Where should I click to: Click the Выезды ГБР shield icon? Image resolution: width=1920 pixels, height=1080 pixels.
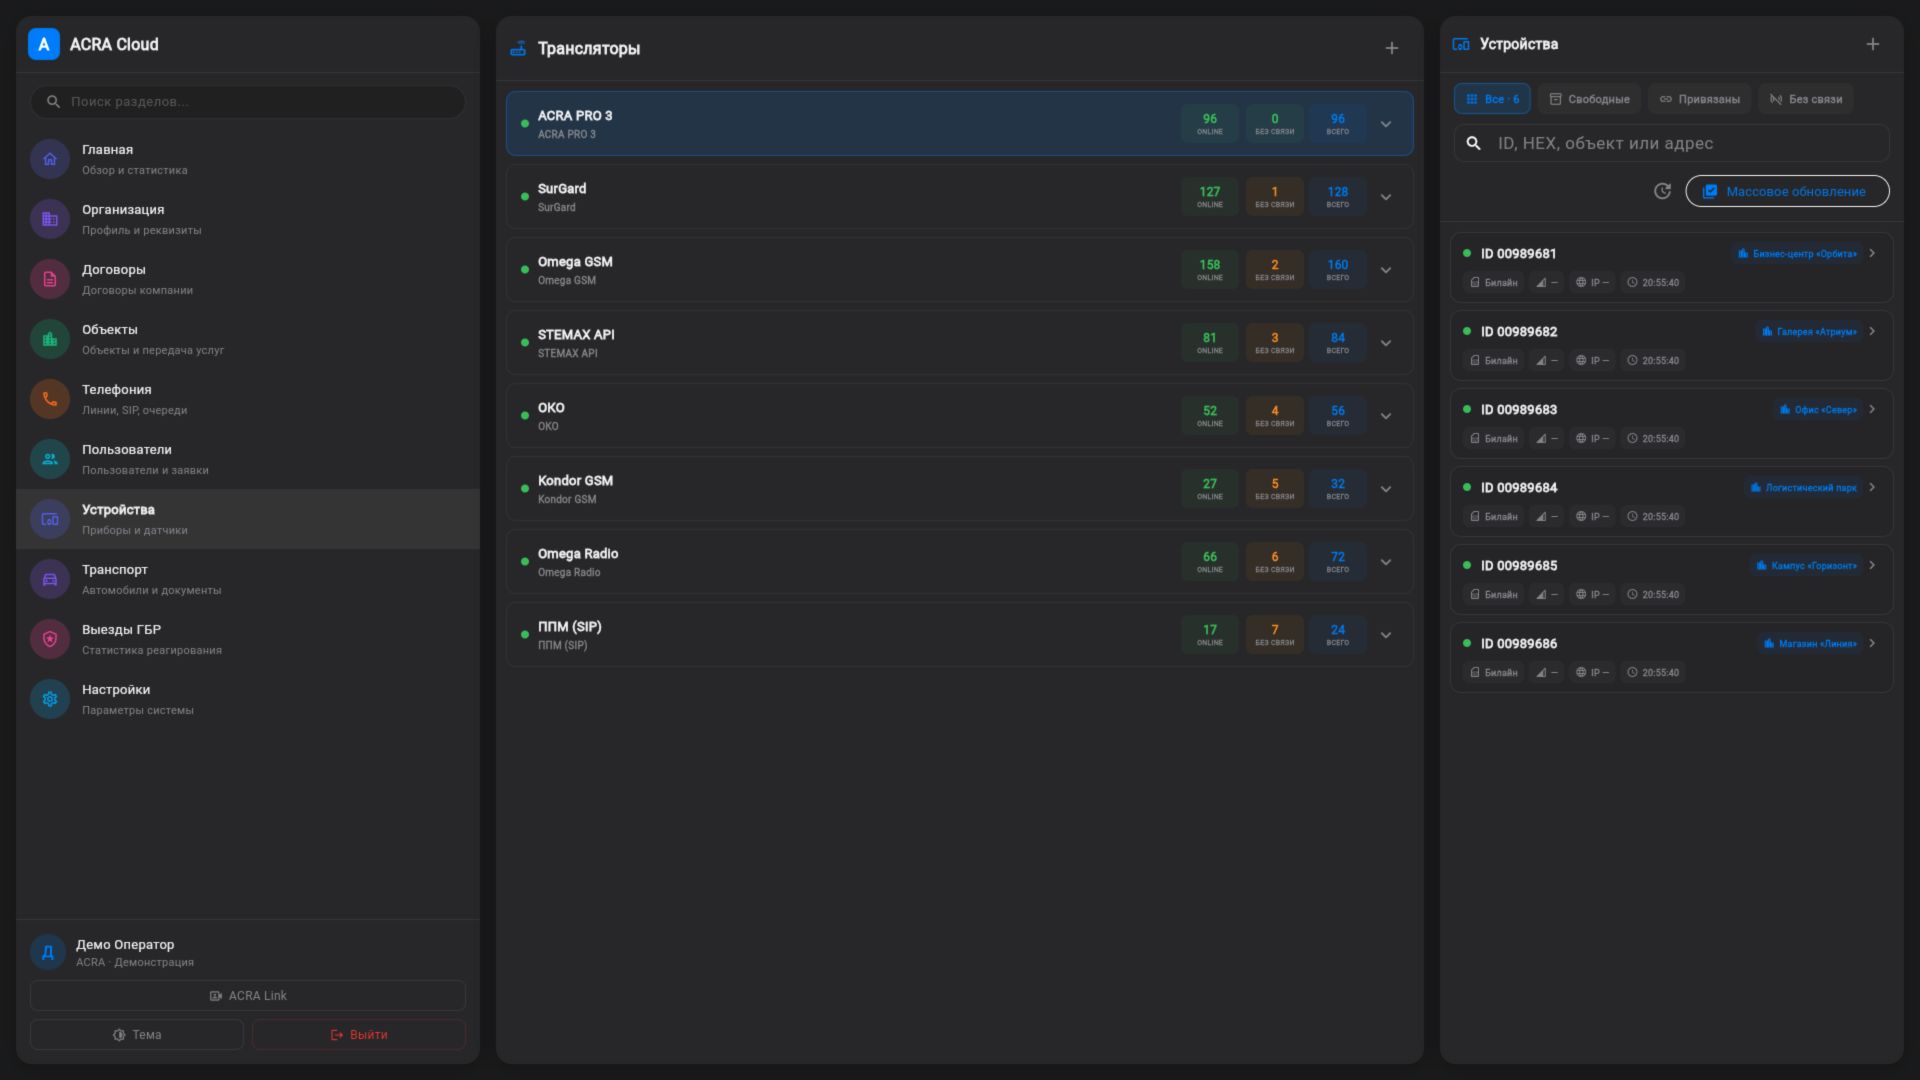(50, 639)
